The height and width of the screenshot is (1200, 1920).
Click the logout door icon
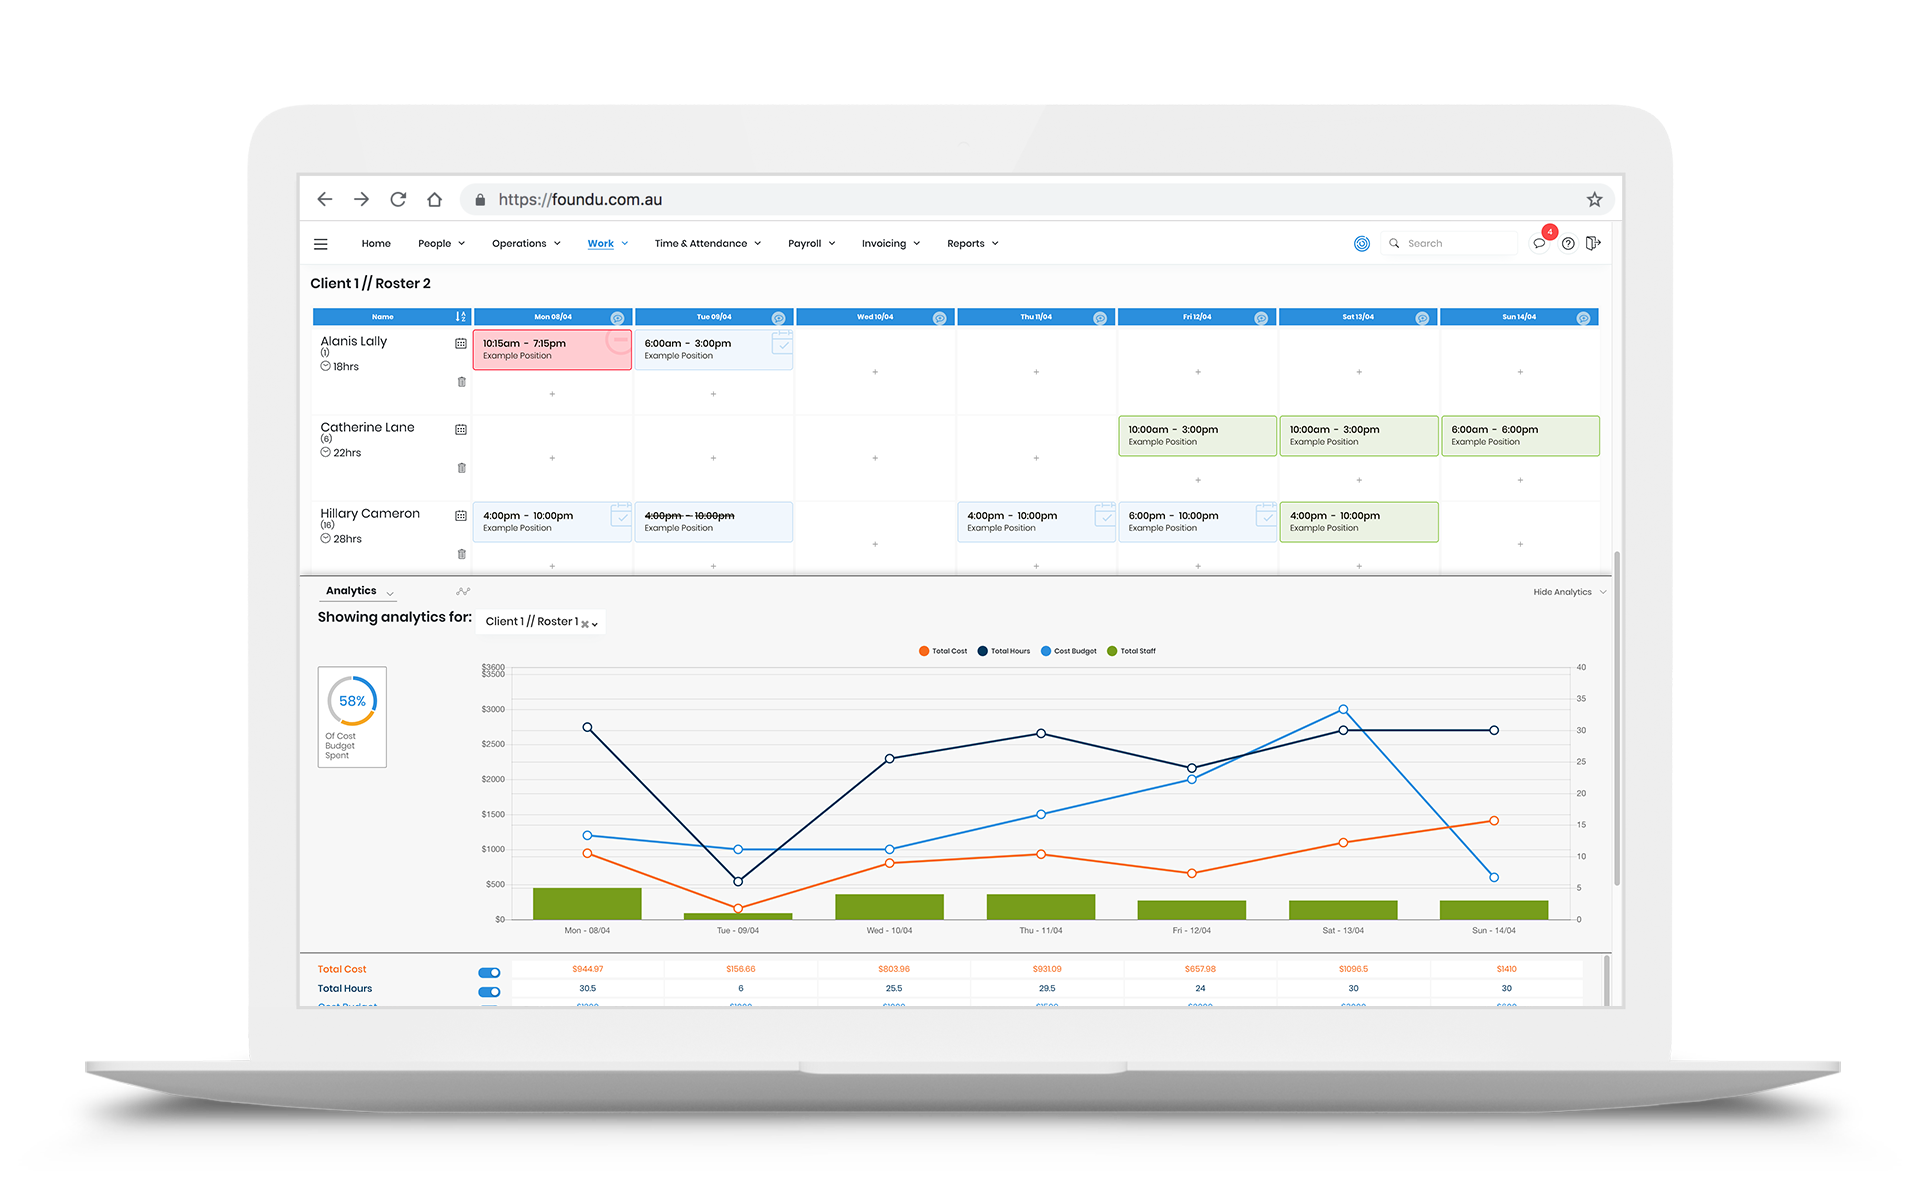(x=1593, y=243)
